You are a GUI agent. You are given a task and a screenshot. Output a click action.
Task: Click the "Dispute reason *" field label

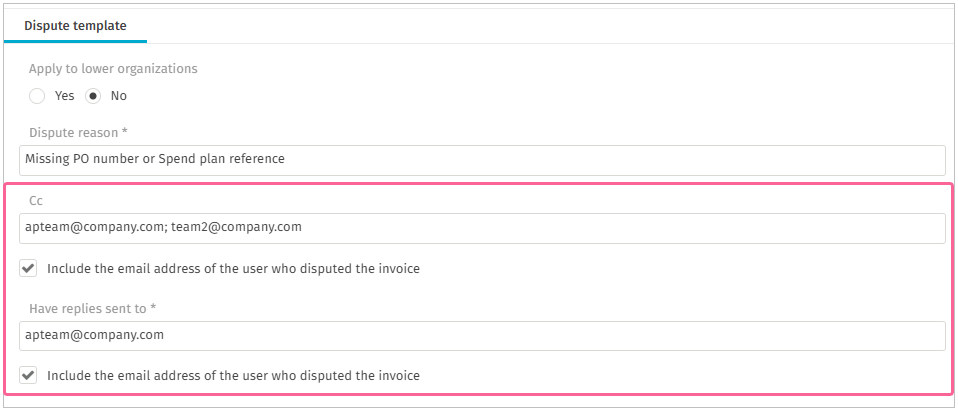click(82, 132)
